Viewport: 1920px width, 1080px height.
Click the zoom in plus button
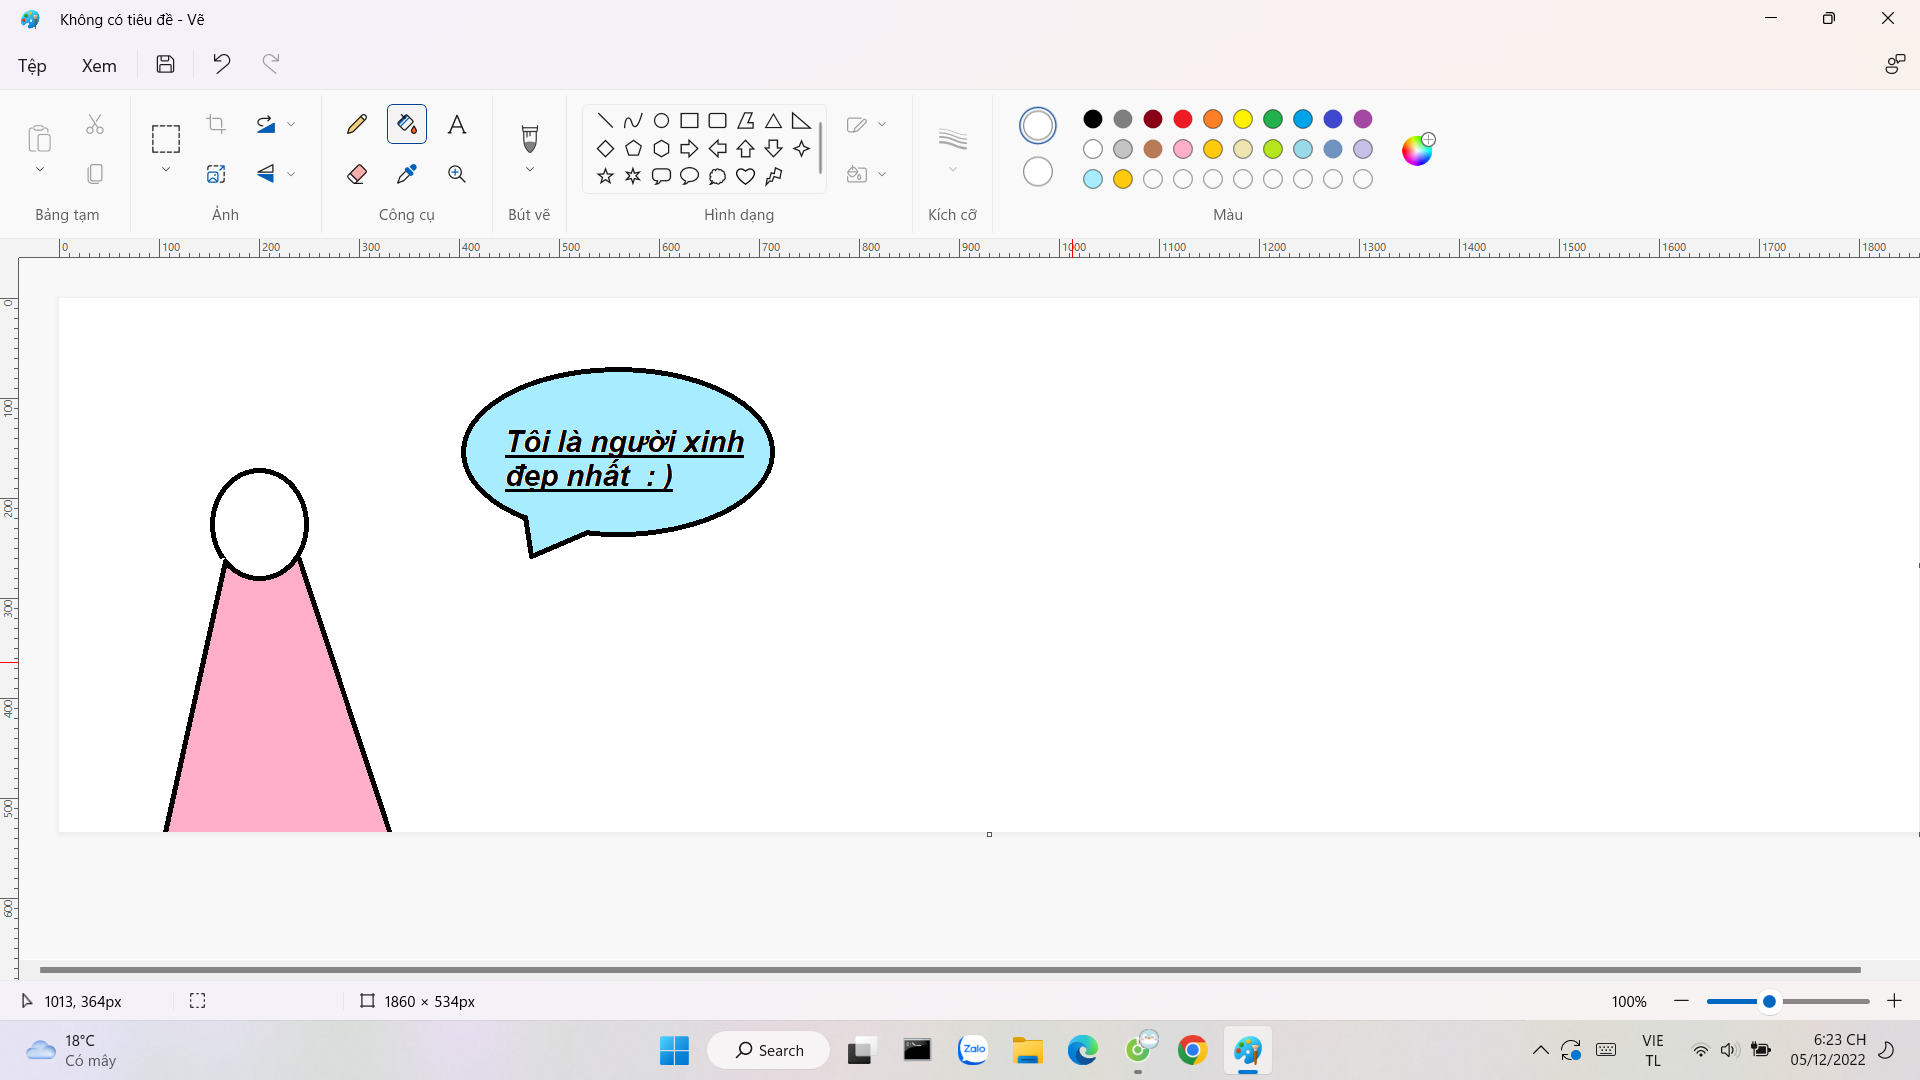pyautogui.click(x=1894, y=1001)
